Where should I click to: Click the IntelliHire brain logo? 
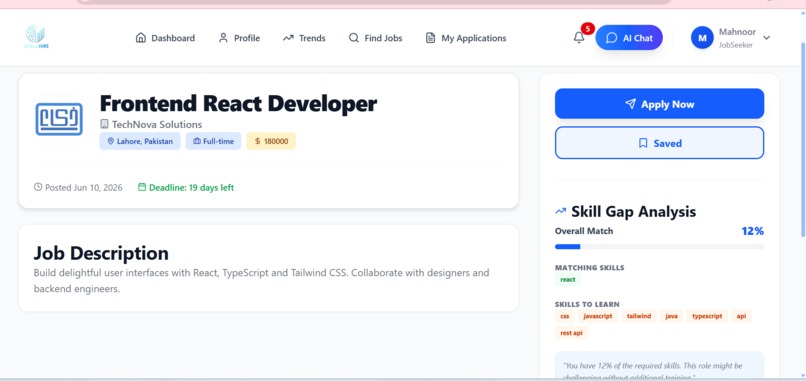coord(36,37)
